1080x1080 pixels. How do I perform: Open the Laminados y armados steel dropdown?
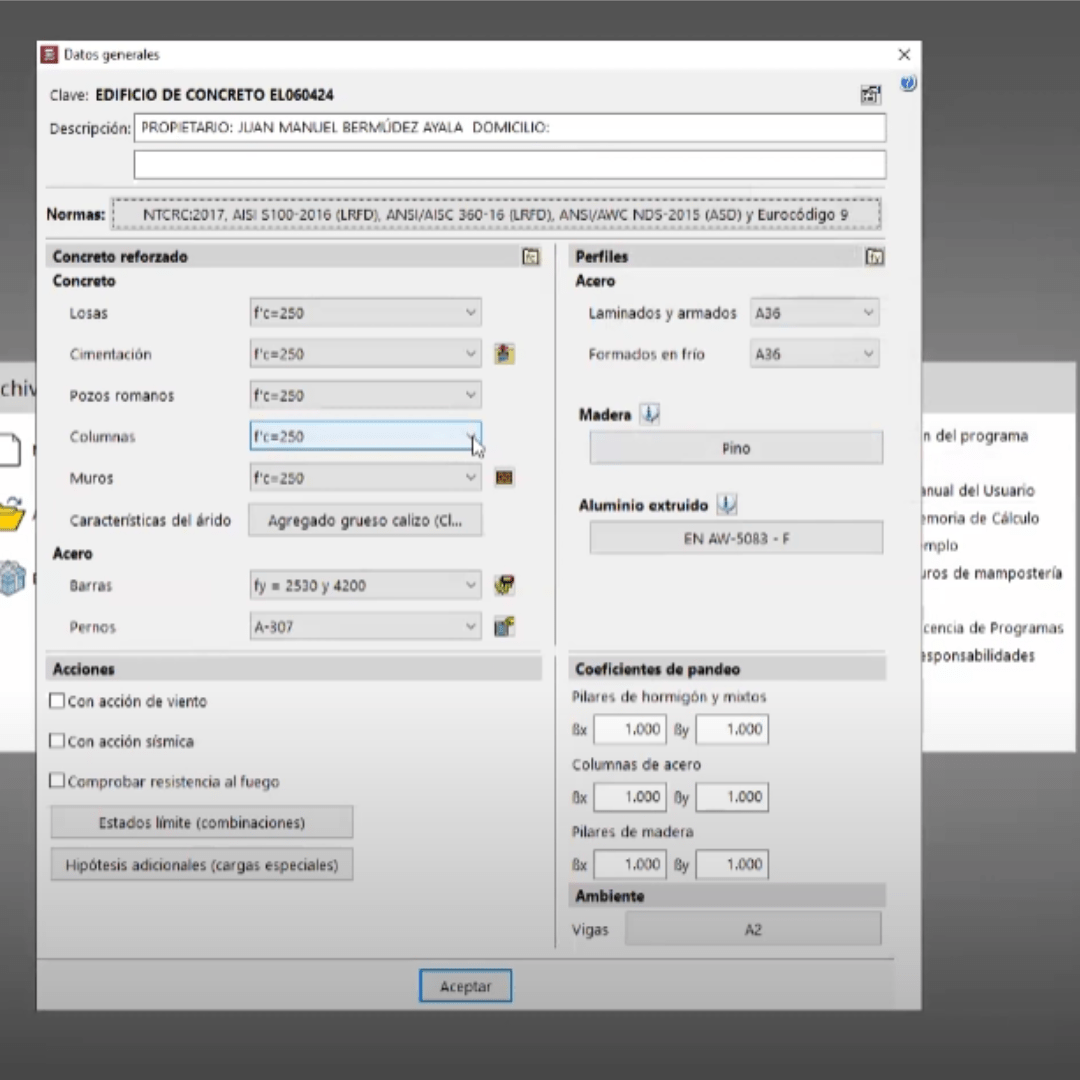[x=814, y=313]
